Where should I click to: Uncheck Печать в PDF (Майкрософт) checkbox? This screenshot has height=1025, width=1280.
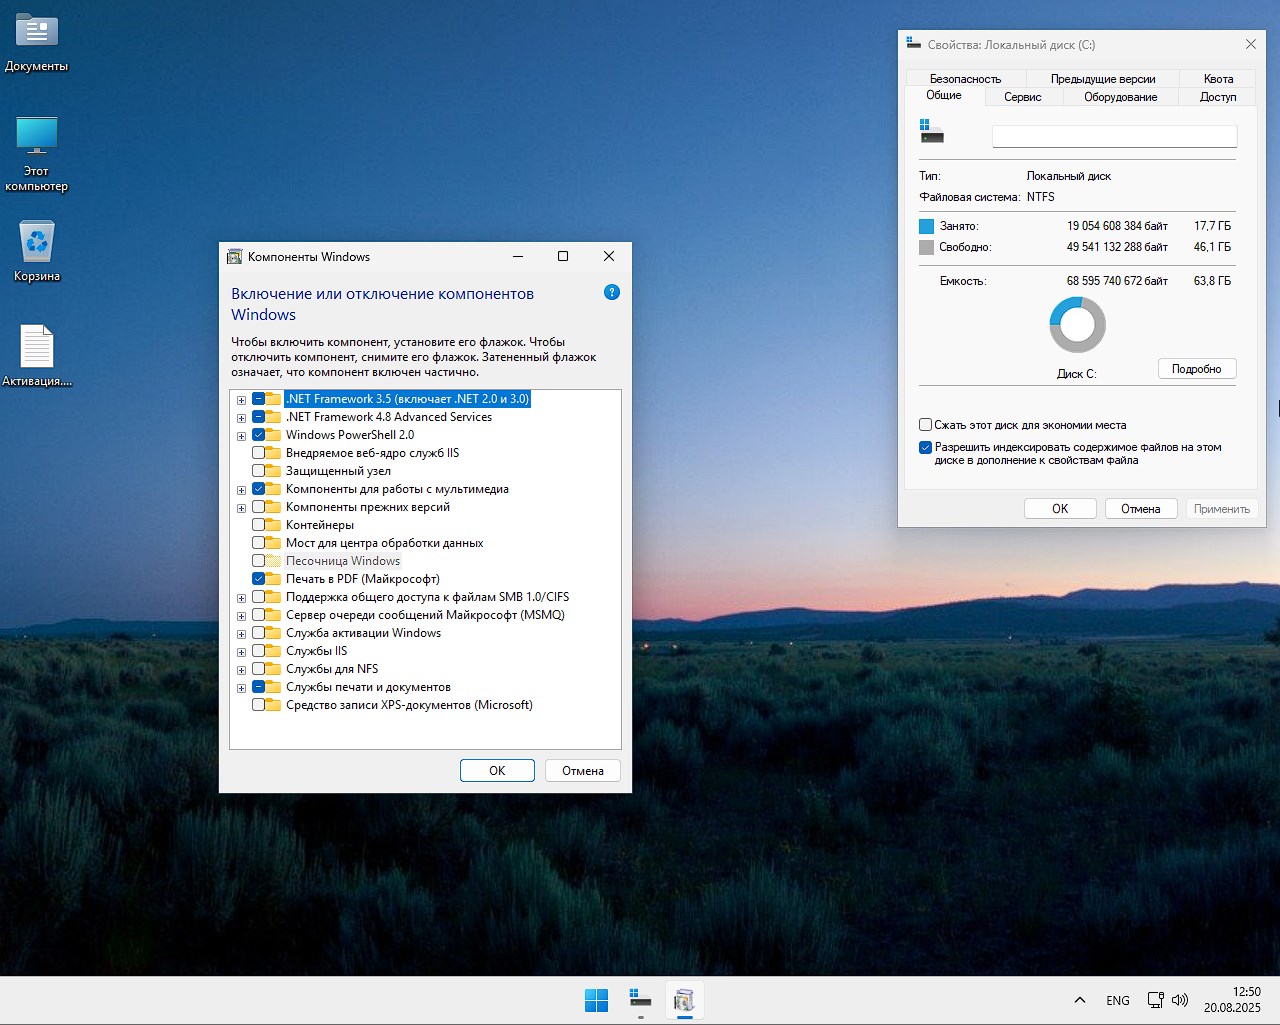click(x=259, y=579)
